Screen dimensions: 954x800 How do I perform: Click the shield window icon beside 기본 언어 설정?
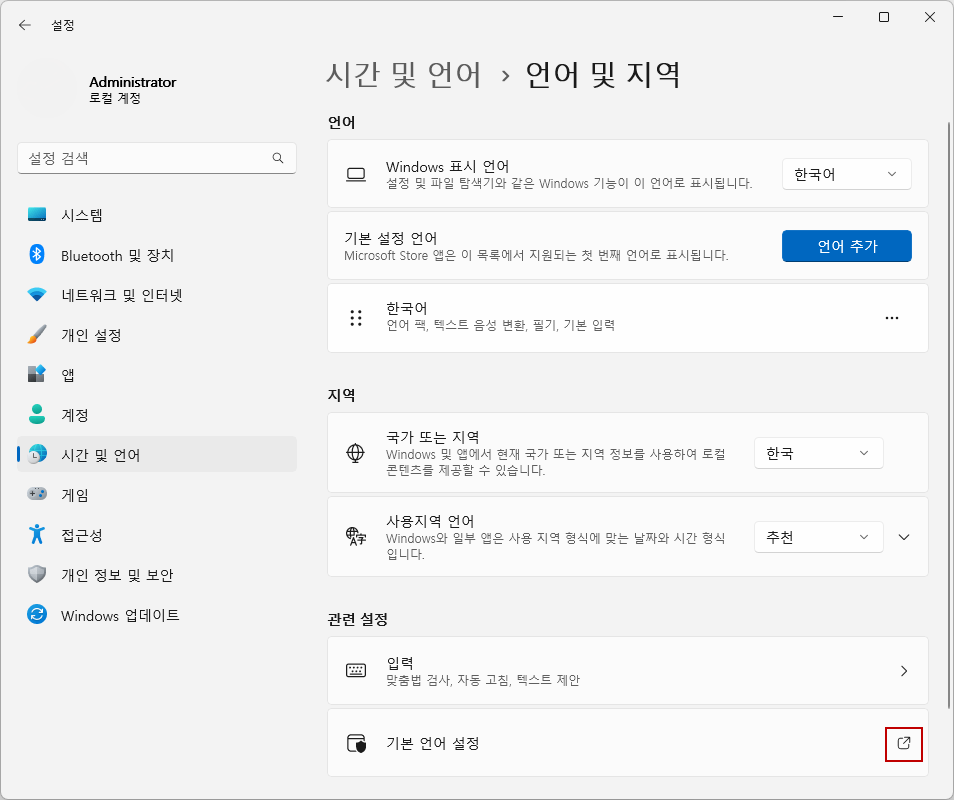(x=357, y=743)
